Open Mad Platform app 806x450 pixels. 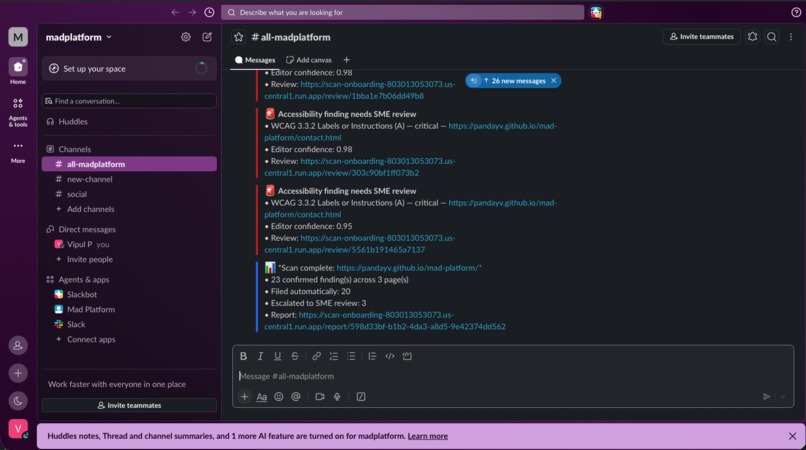coord(129,309)
